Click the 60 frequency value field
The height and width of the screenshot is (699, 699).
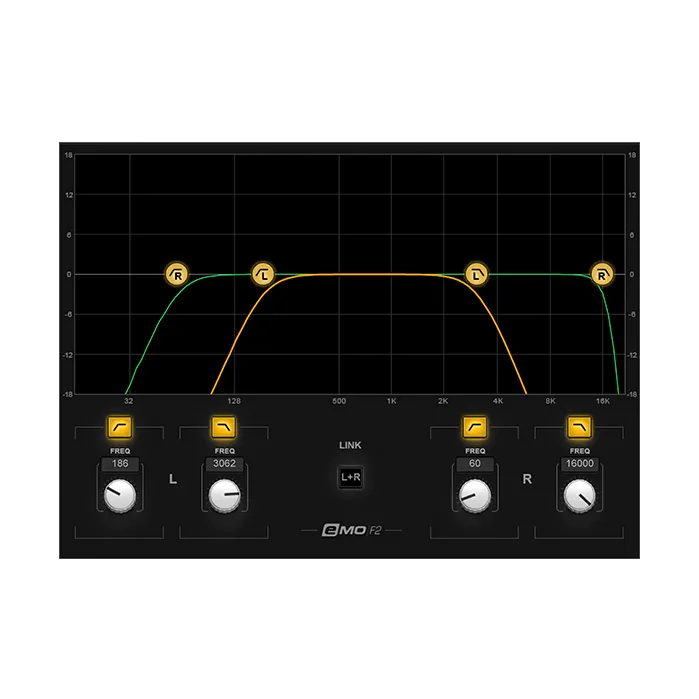475,464
